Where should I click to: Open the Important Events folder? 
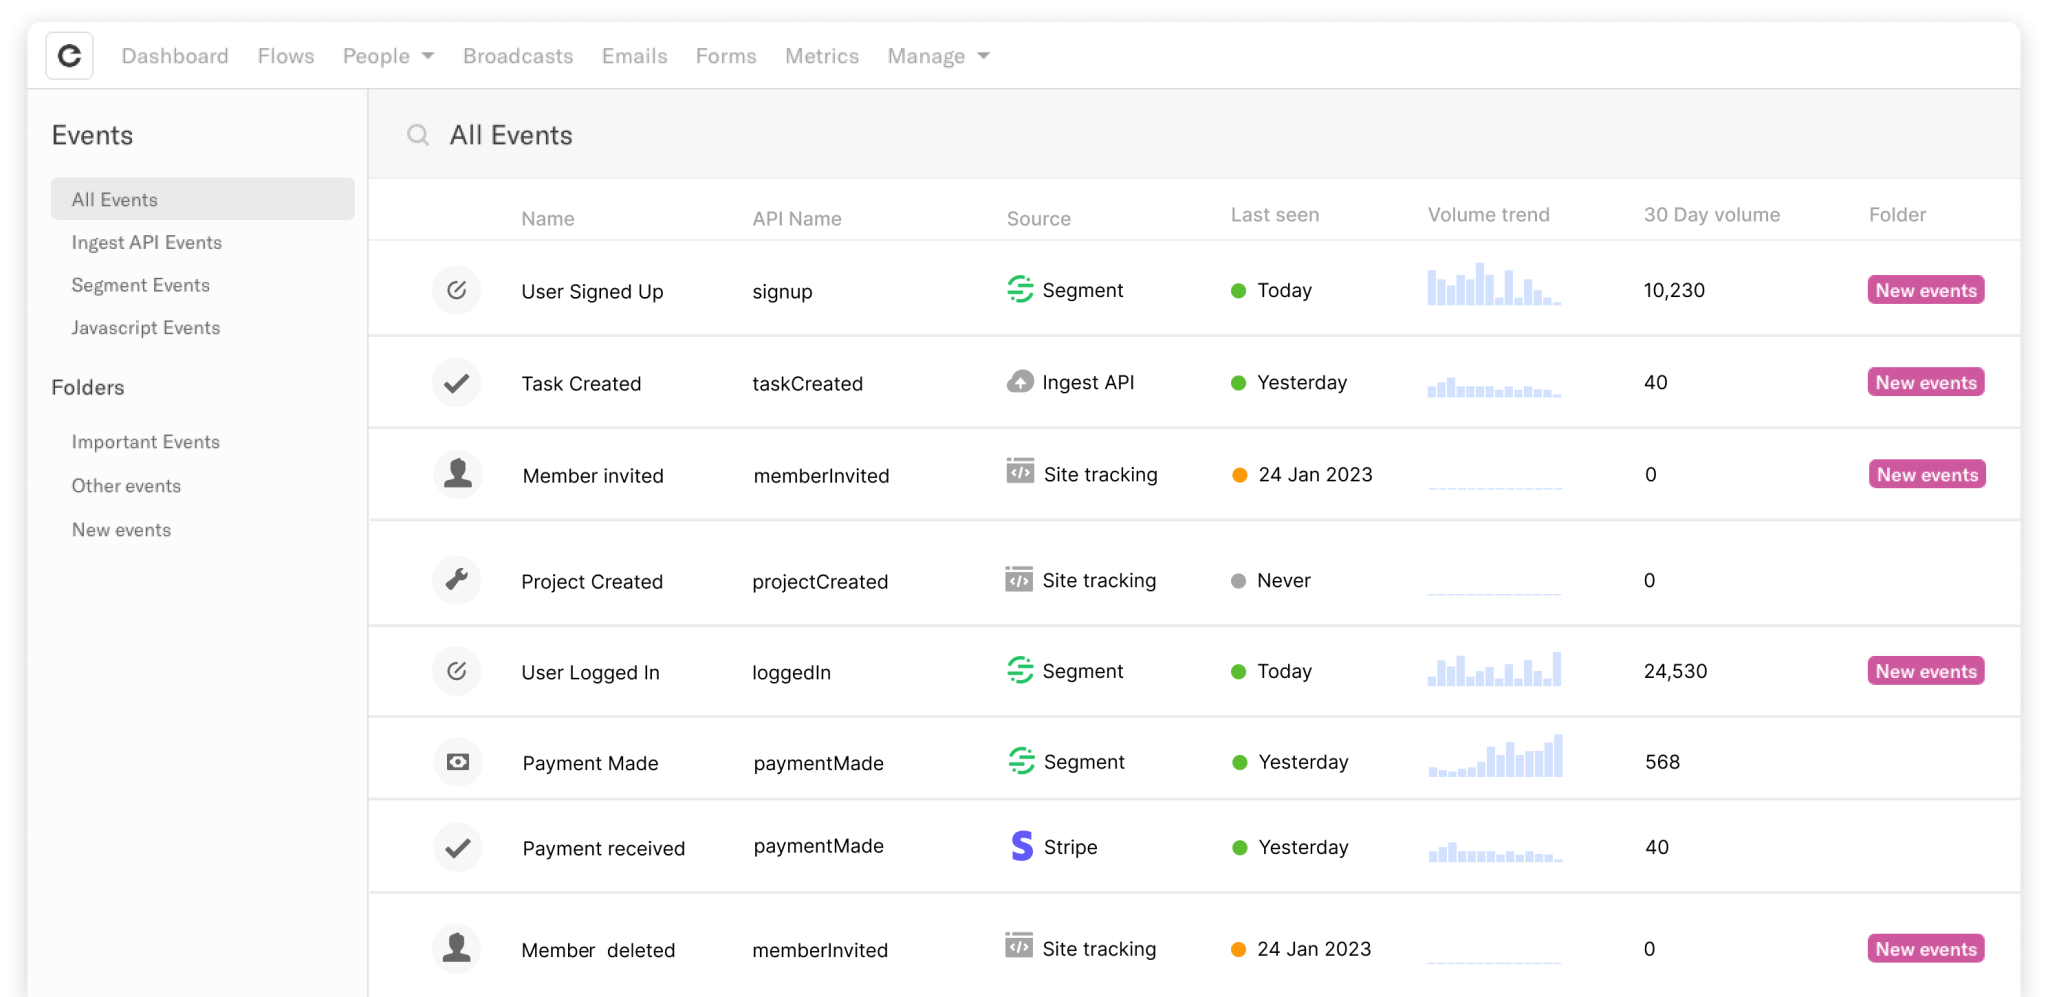[x=146, y=442]
